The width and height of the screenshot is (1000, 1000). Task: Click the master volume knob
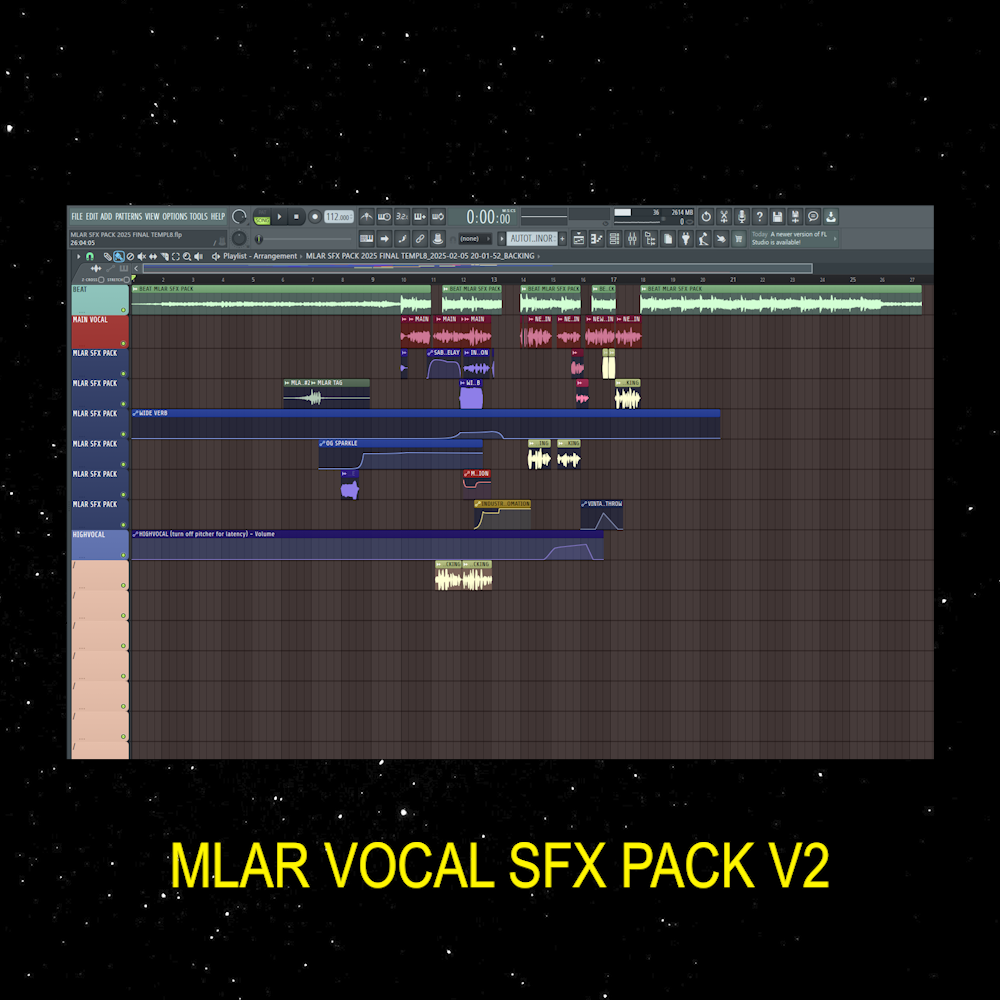tap(239, 217)
